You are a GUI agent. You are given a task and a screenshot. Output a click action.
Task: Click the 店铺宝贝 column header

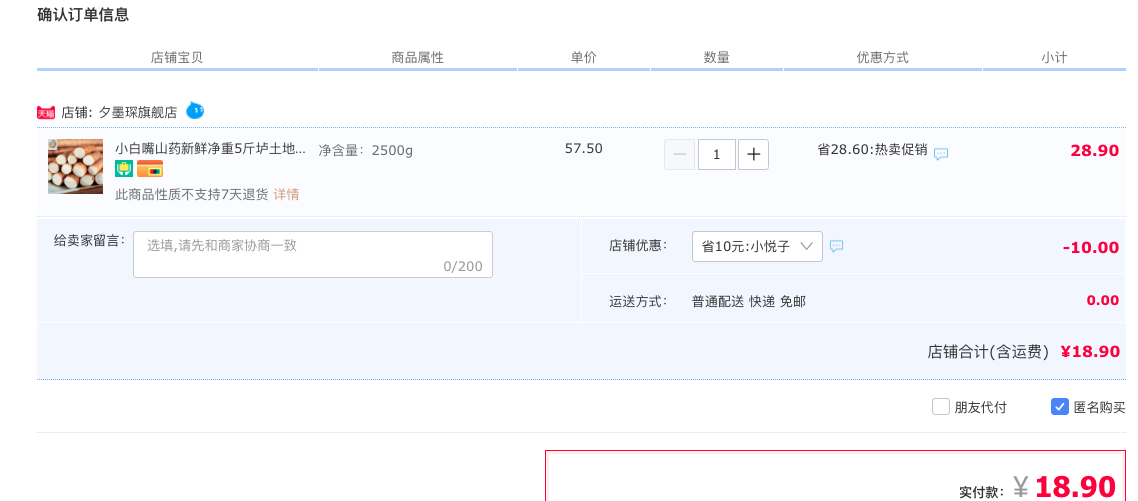tap(177, 57)
